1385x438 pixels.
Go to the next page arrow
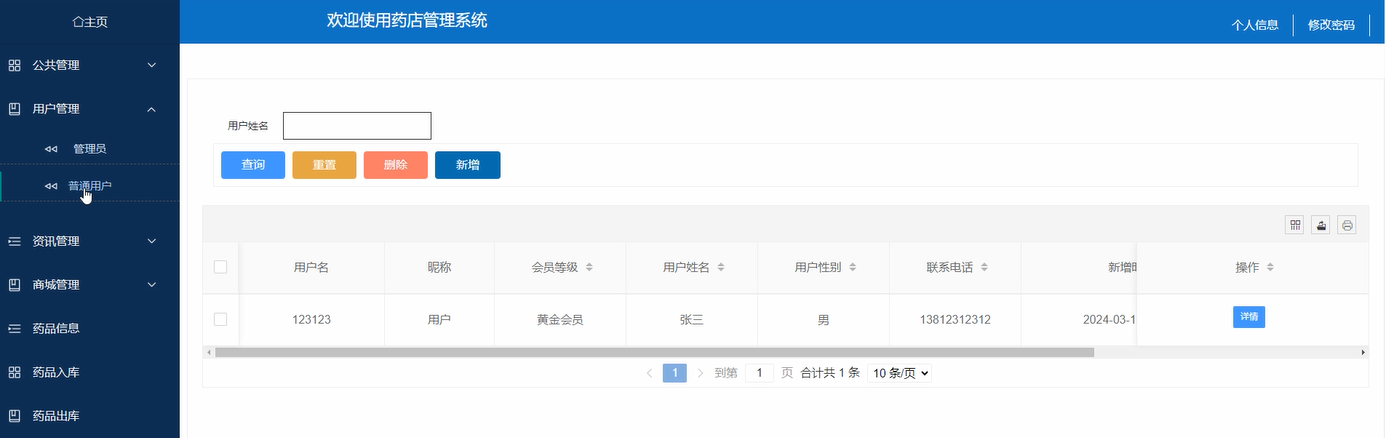[700, 373]
